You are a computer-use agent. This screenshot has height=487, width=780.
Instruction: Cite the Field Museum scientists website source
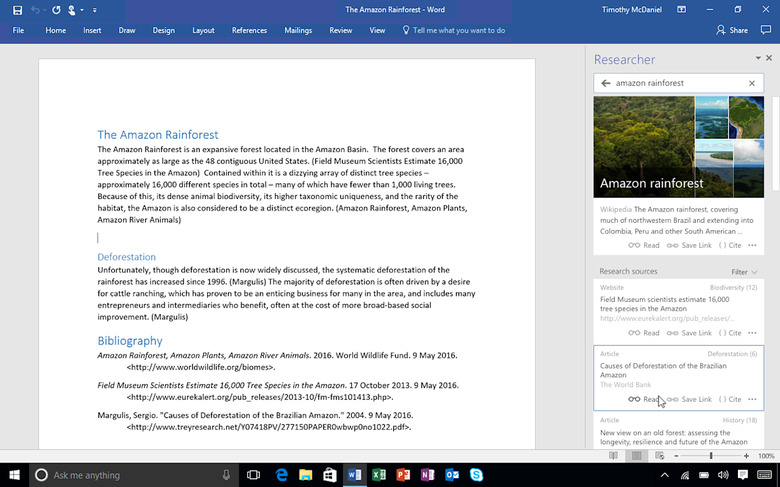729,333
